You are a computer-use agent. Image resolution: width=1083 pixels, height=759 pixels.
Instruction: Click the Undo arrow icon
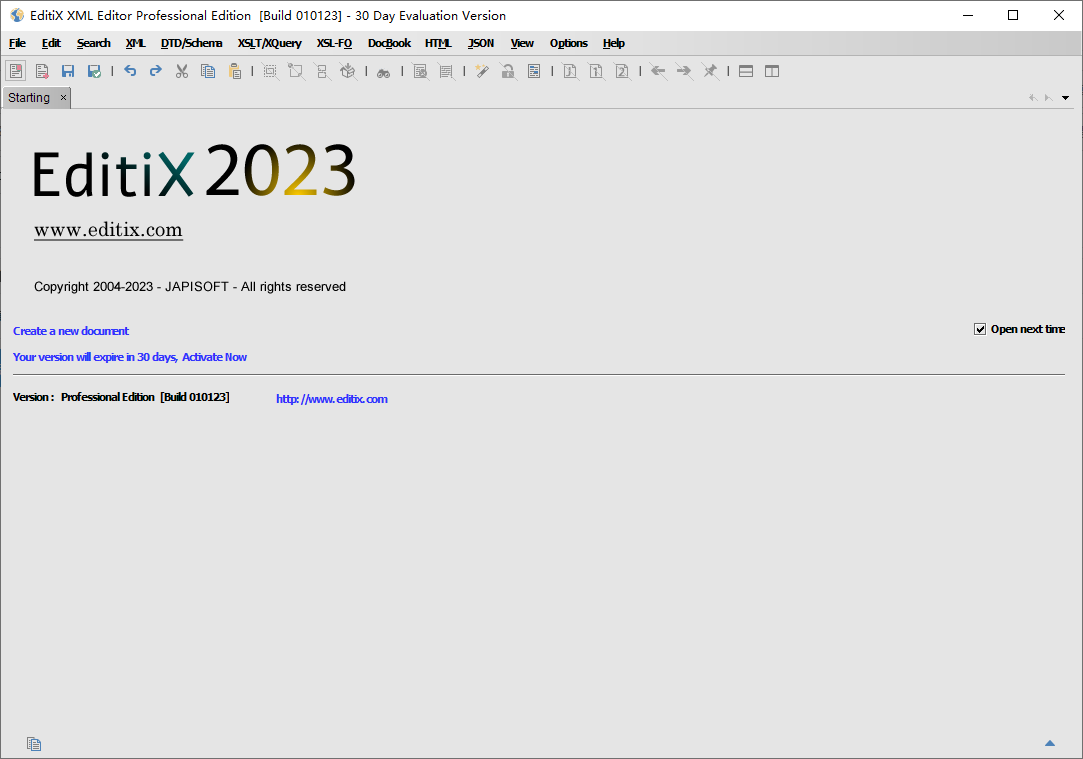click(130, 70)
